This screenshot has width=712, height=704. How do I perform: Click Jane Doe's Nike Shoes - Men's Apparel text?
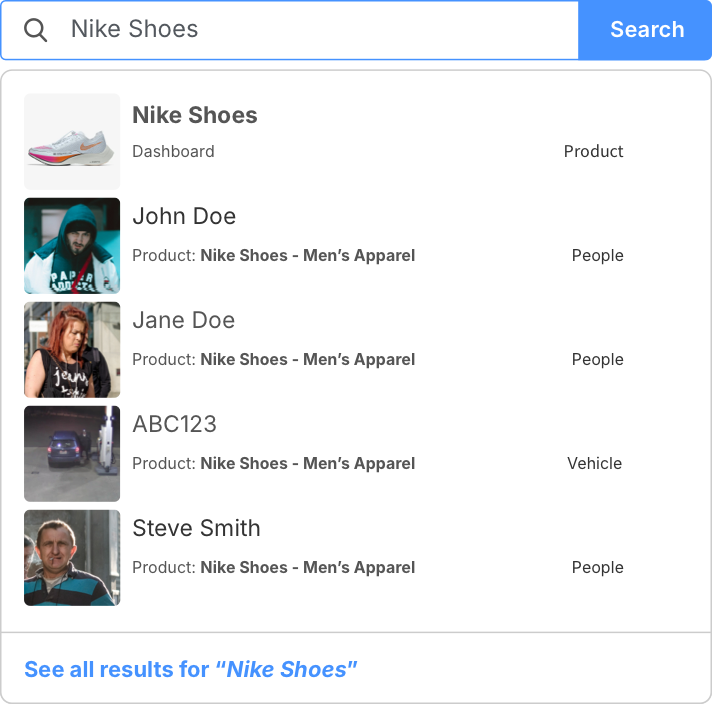308,359
